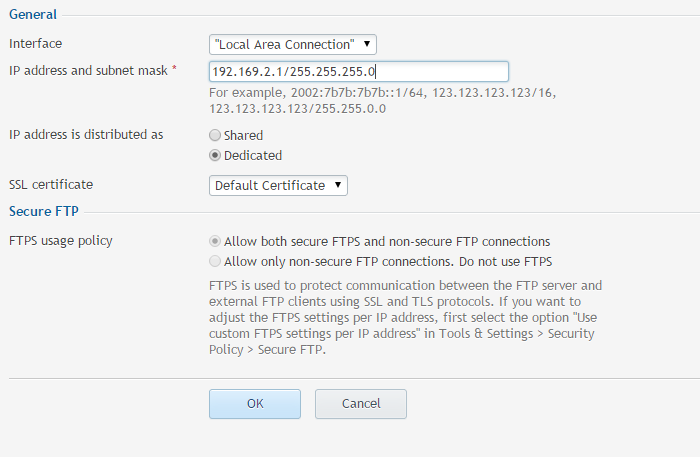Open the Interface dropdown
This screenshot has width=700, height=457.
click(x=292, y=44)
